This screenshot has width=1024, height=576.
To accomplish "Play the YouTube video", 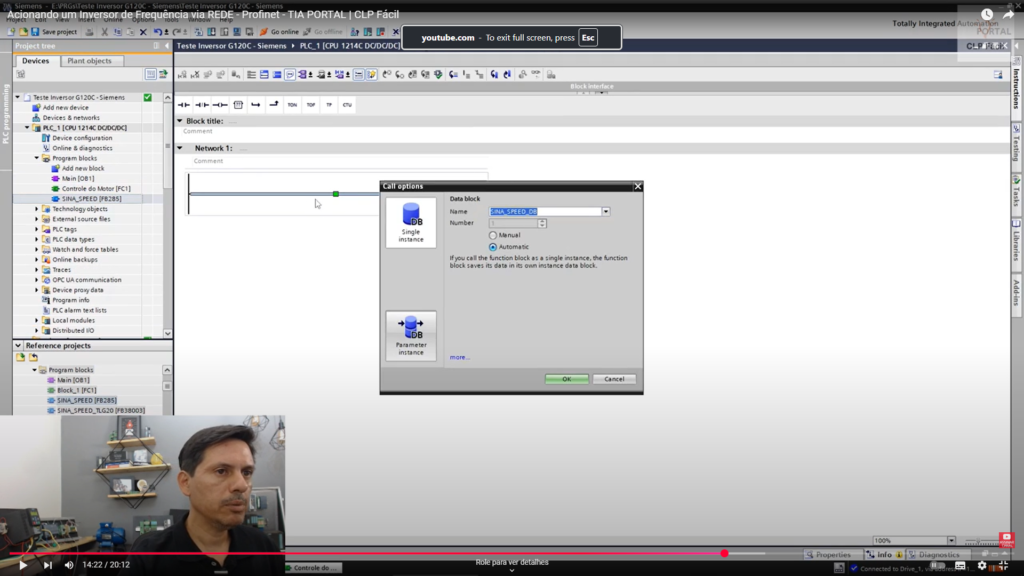I will click(23, 565).
